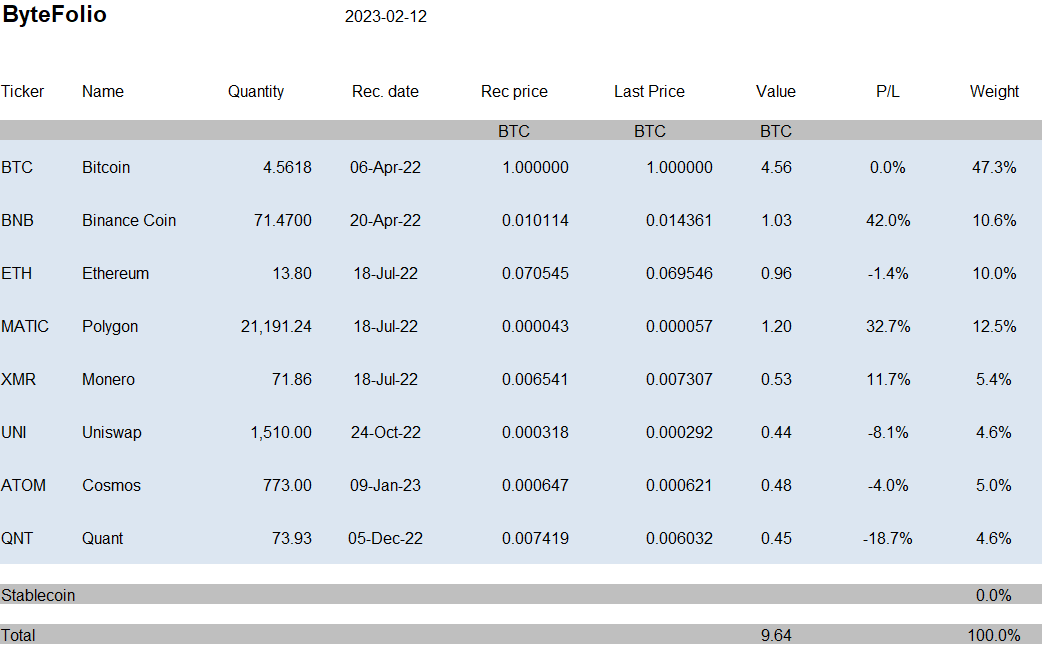Click the Rec price column header
This screenshot has height=645, width=1042.
pos(514,92)
